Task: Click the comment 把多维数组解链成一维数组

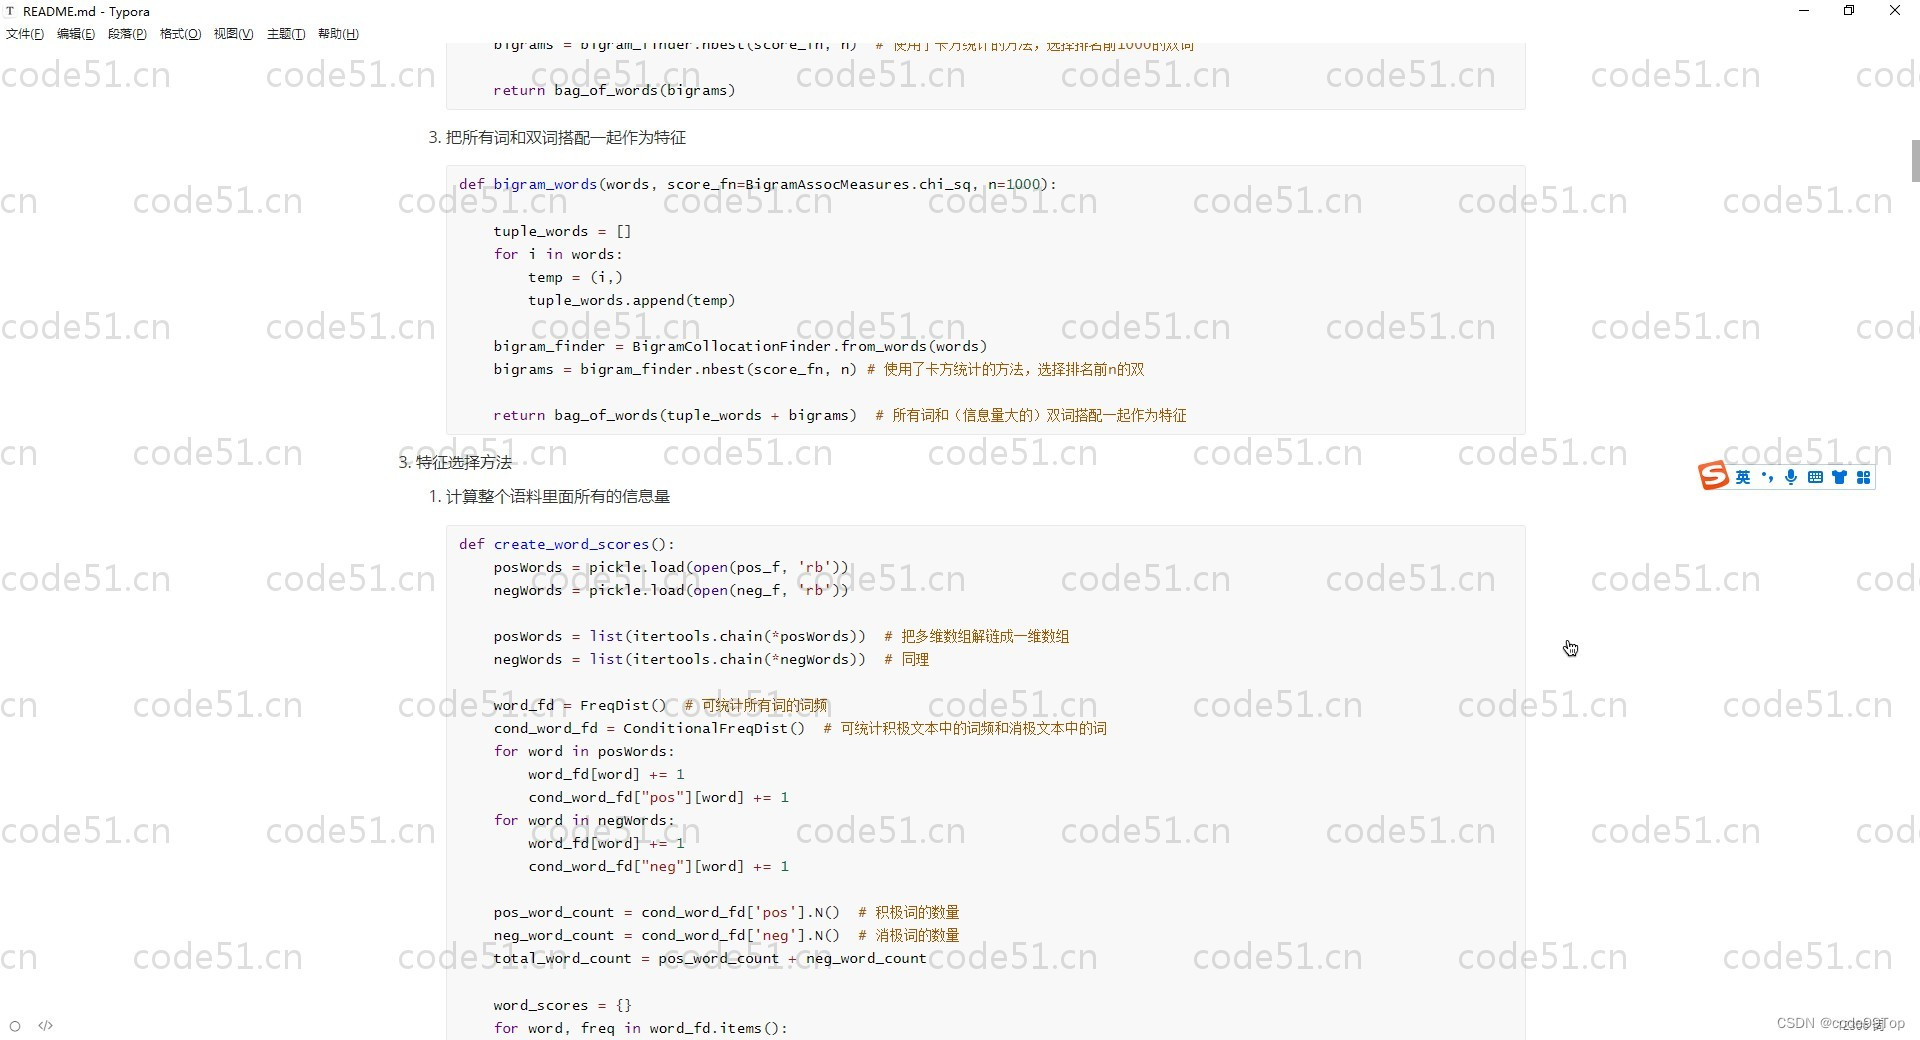Action: pos(985,636)
